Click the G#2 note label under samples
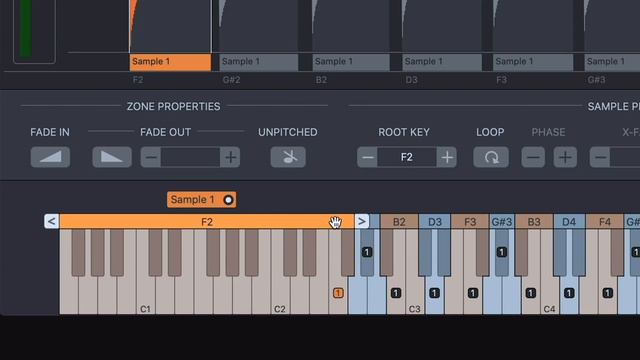Screen dimensions: 640x360 231,80
